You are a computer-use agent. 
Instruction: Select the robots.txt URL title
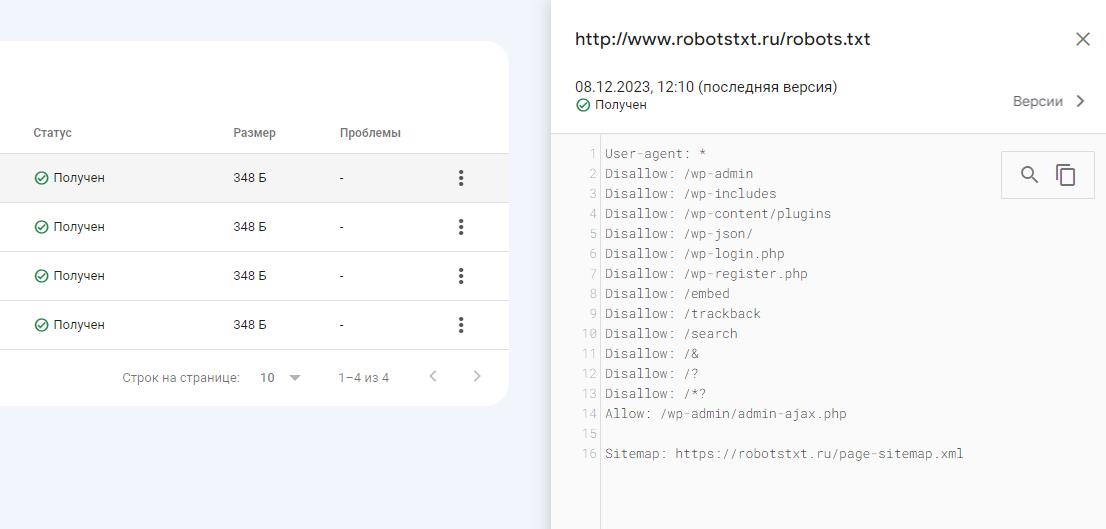click(722, 39)
